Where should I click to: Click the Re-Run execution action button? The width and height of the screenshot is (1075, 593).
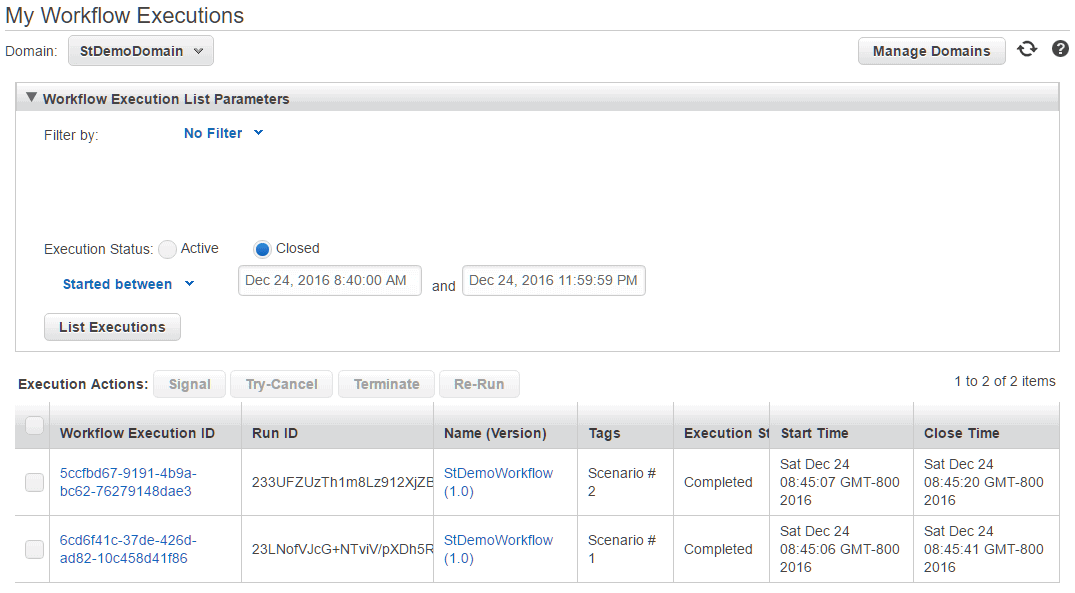[x=479, y=384]
